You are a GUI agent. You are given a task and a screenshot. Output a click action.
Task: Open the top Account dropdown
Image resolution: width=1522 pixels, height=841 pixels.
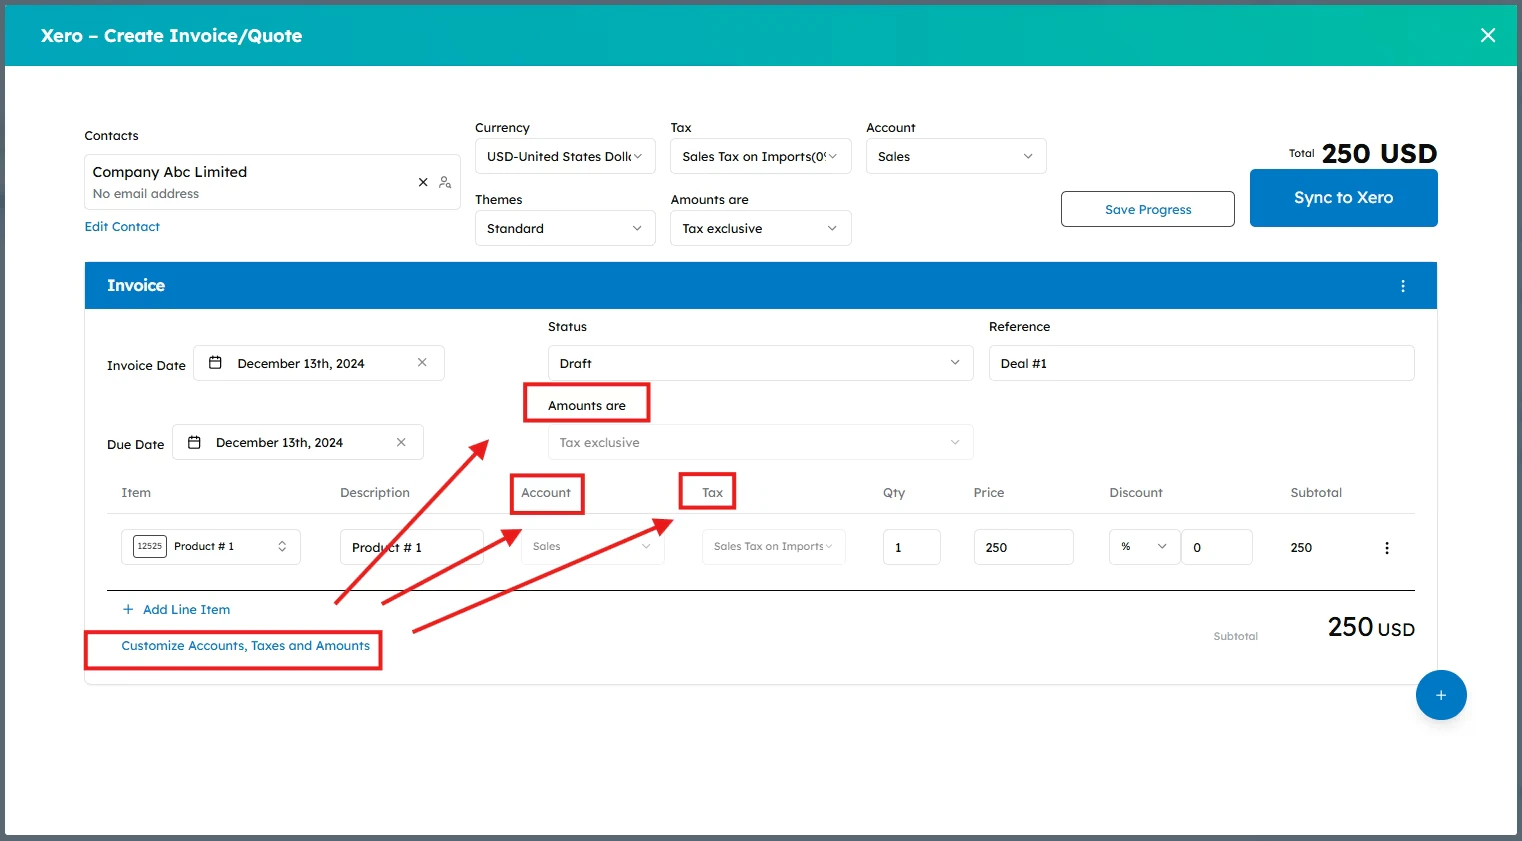[x=956, y=156]
